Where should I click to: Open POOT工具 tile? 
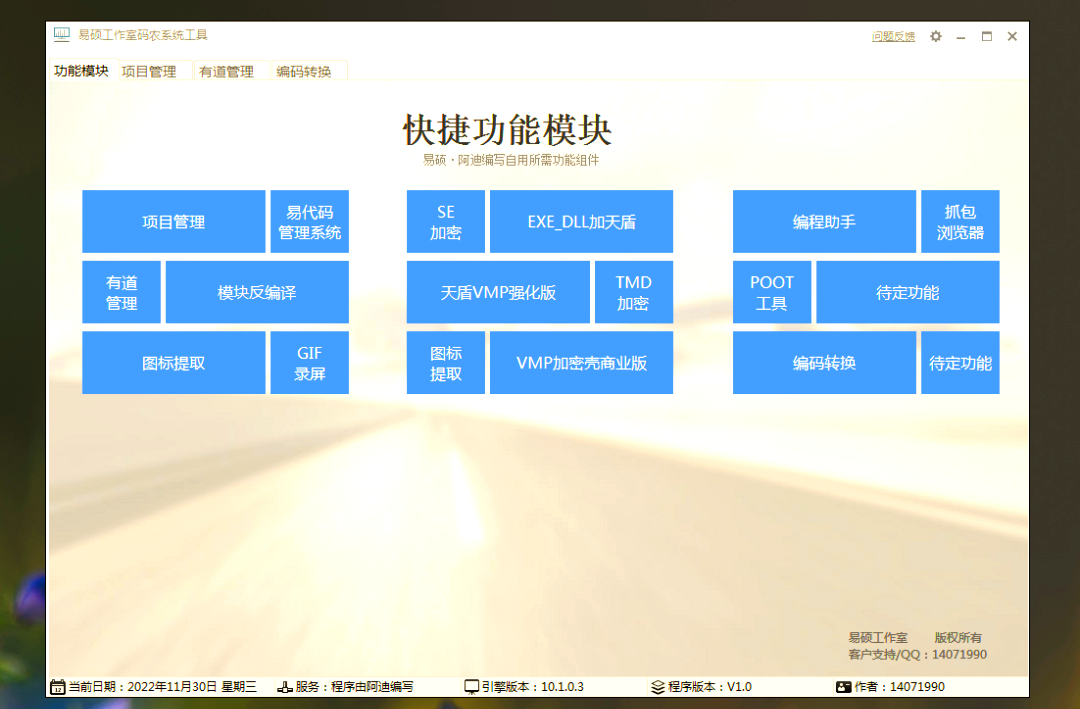click(x=772, y=292)
